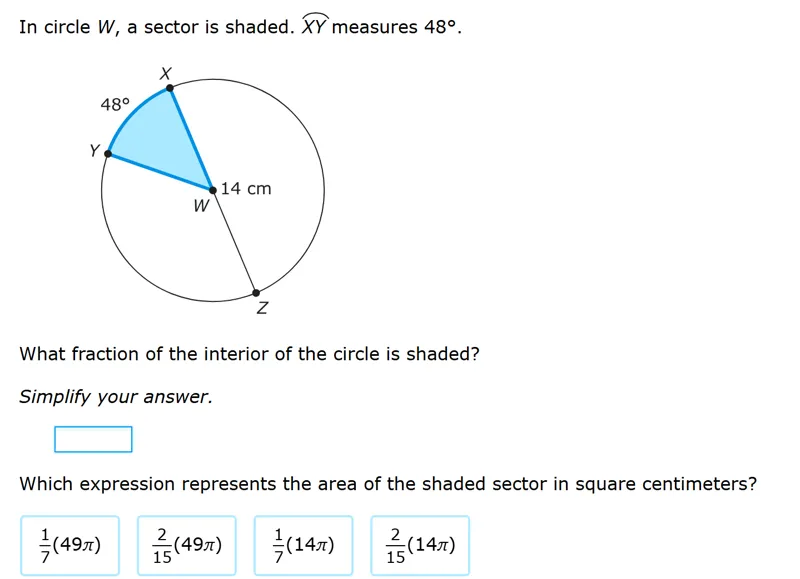Choose the 2/15(49π) answer option
The image size is (800, 579).
pyautogui.click(x=187, y=545)
